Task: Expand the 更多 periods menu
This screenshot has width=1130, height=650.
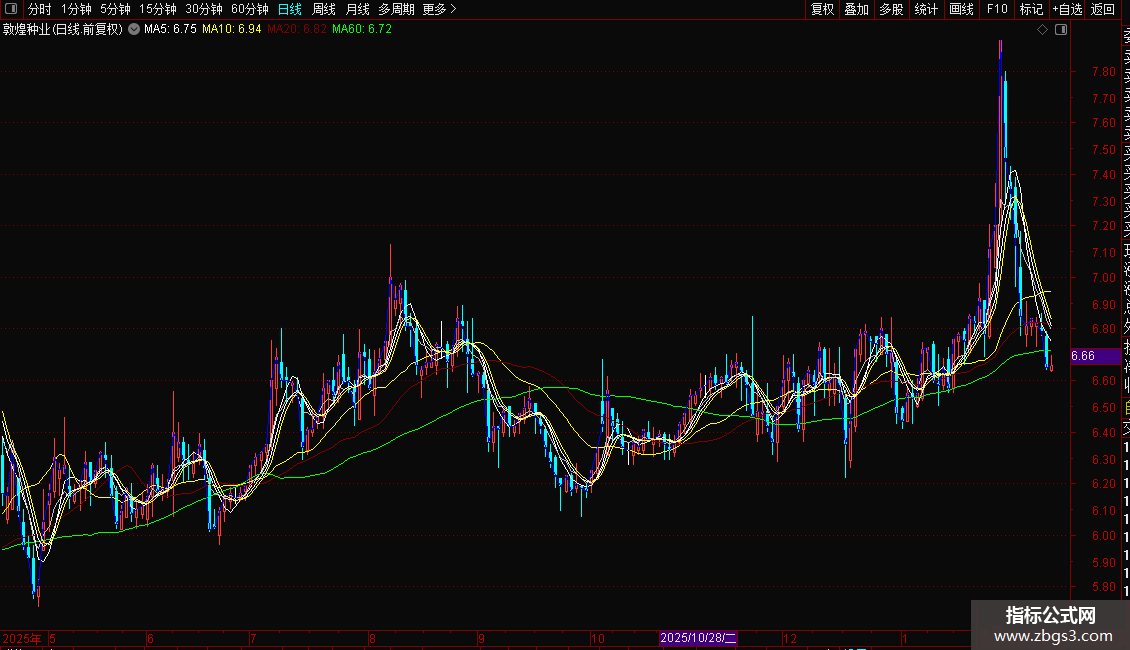Action: [x=440, y=9]
